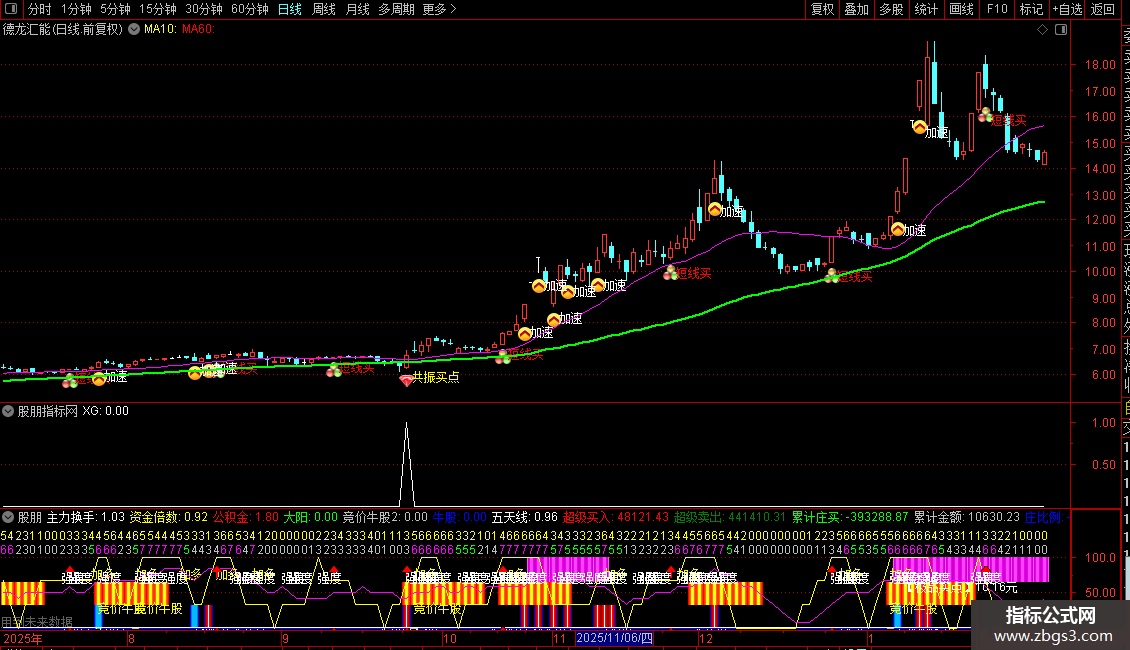Screen dimensions: 1130x650
Task: Click the 短线买 marker in early September
Action: (x=334, y=370)
